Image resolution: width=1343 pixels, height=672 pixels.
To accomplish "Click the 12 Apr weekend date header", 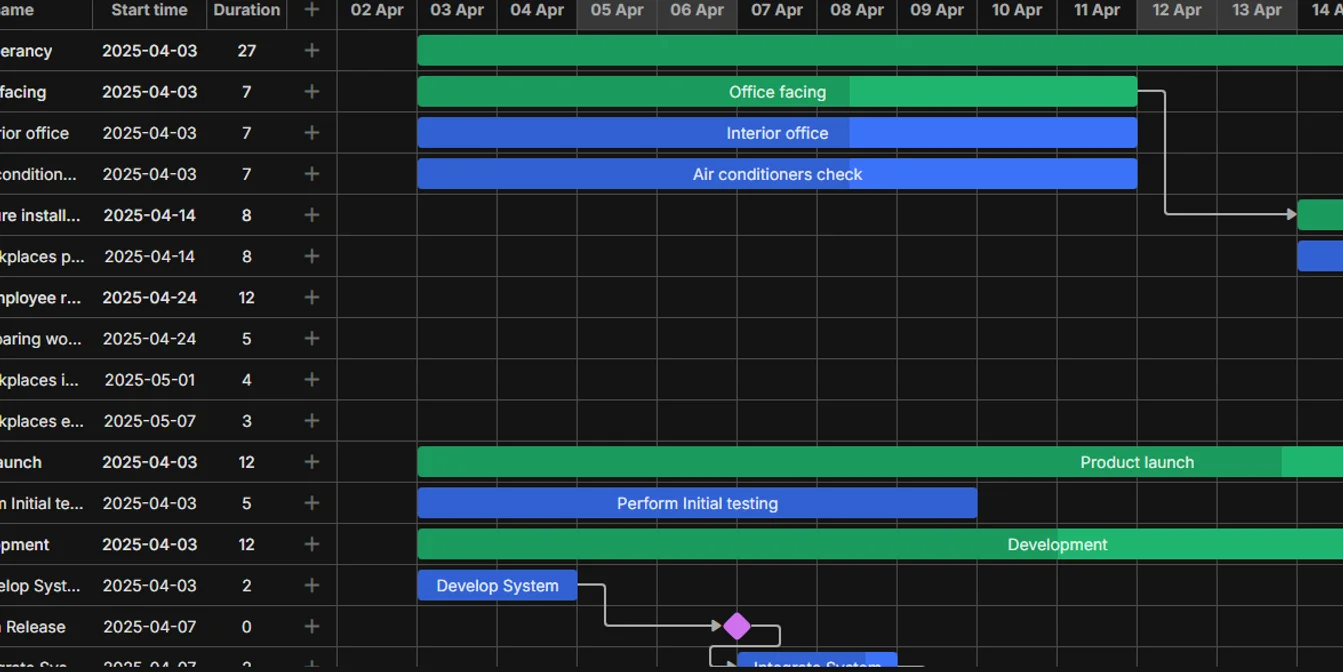I will pos(1177,10).
